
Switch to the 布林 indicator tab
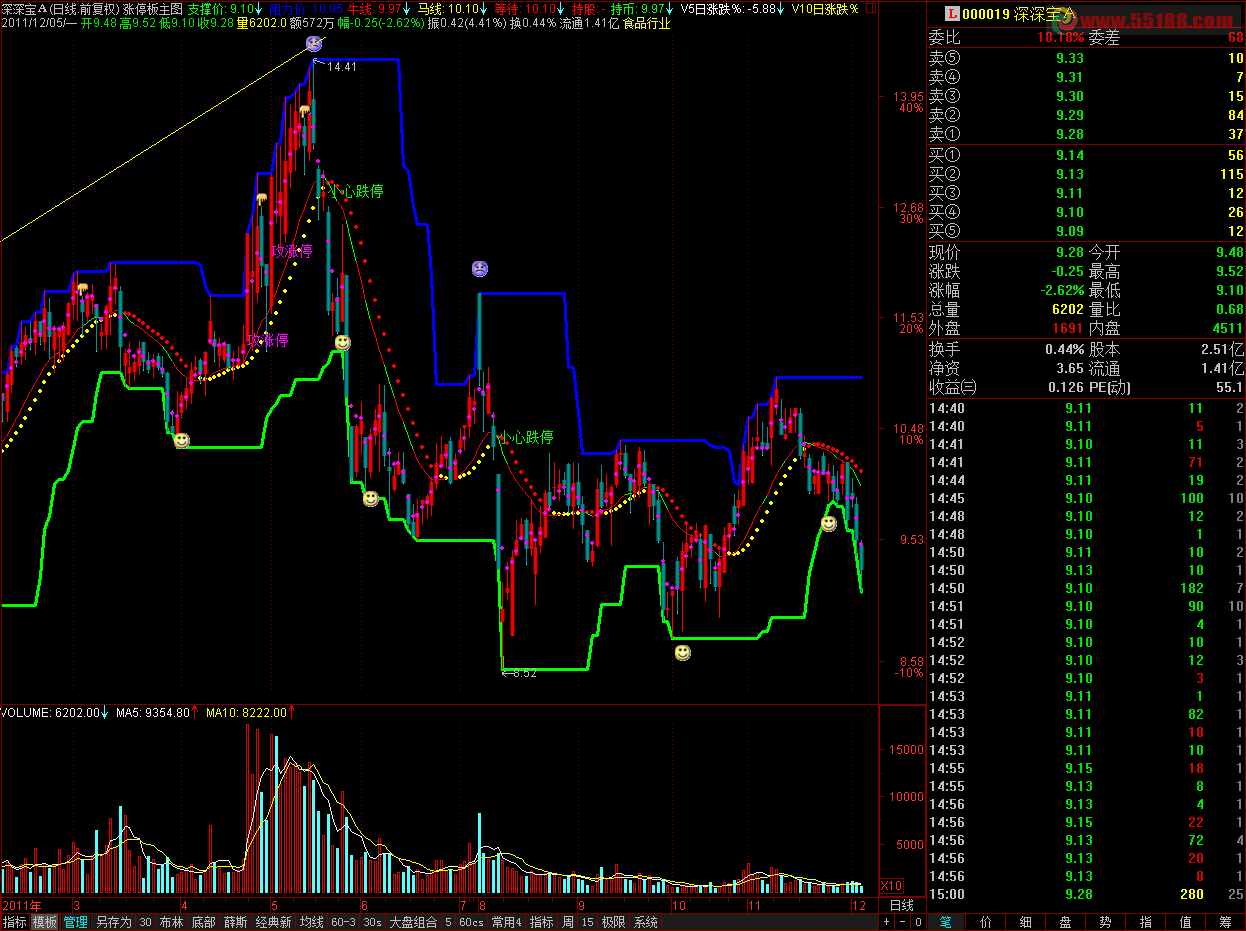tap(172, 922)
